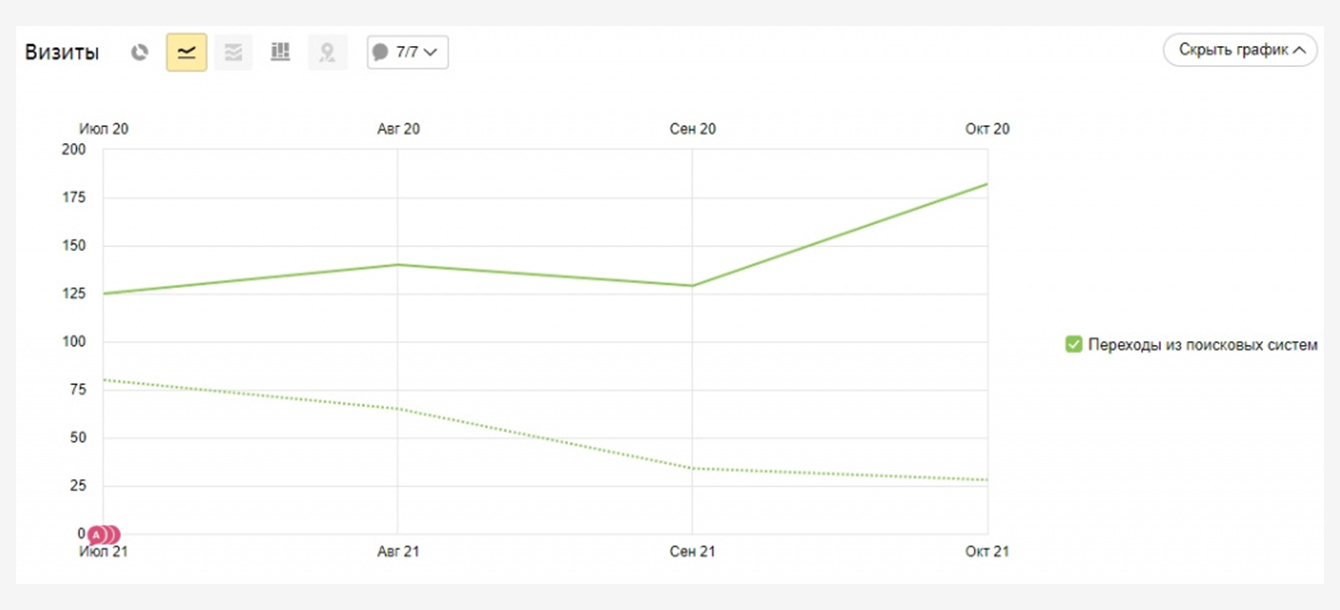
Task: Select the line chart view icon
Action: pos(186,53)
